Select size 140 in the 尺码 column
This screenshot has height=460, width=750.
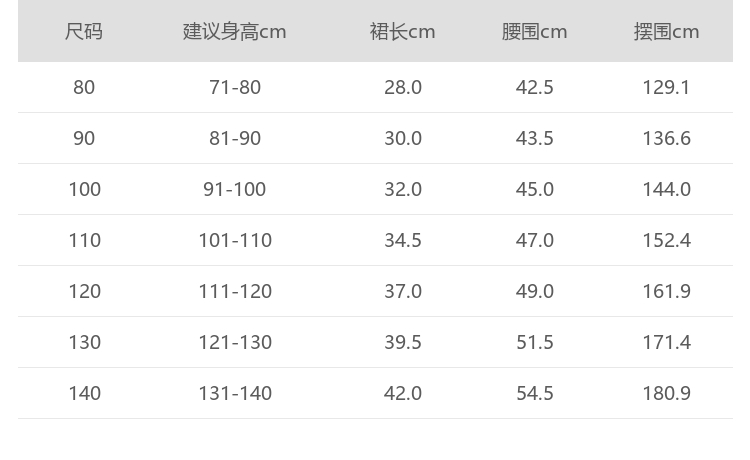pyautogui.click(x=84, y=393)
